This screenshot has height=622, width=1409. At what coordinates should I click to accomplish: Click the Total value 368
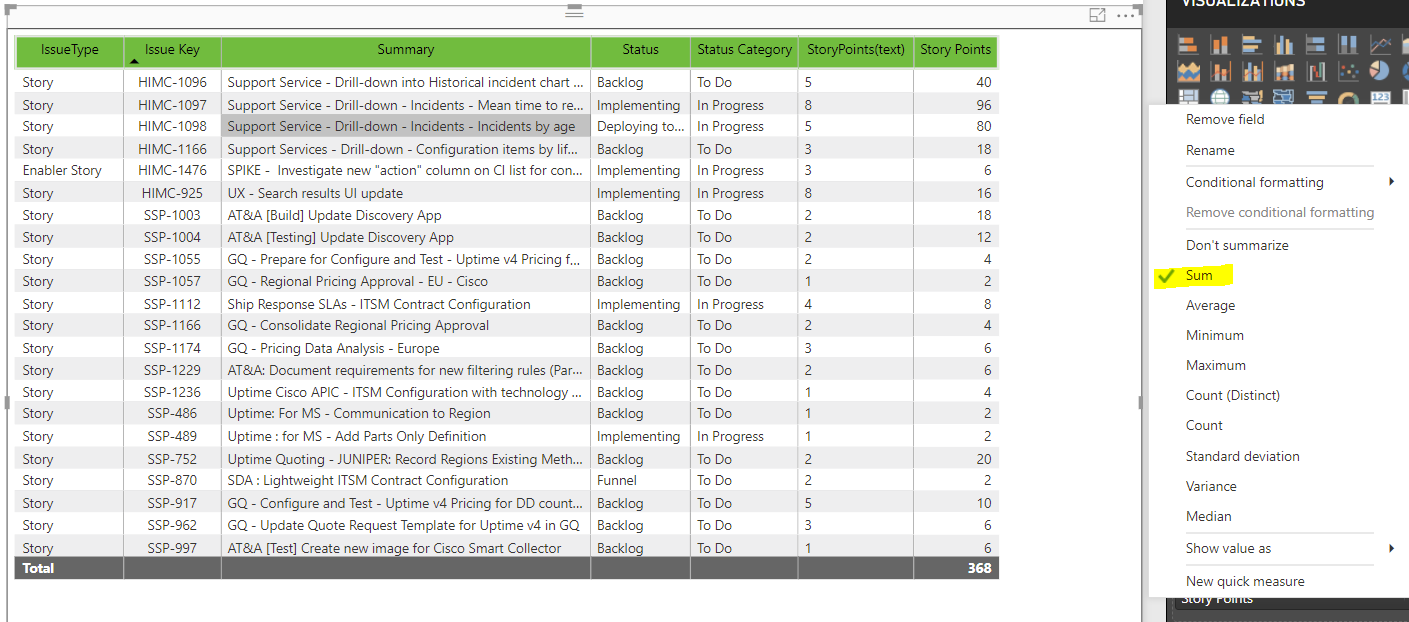click(x=980, y=568)
